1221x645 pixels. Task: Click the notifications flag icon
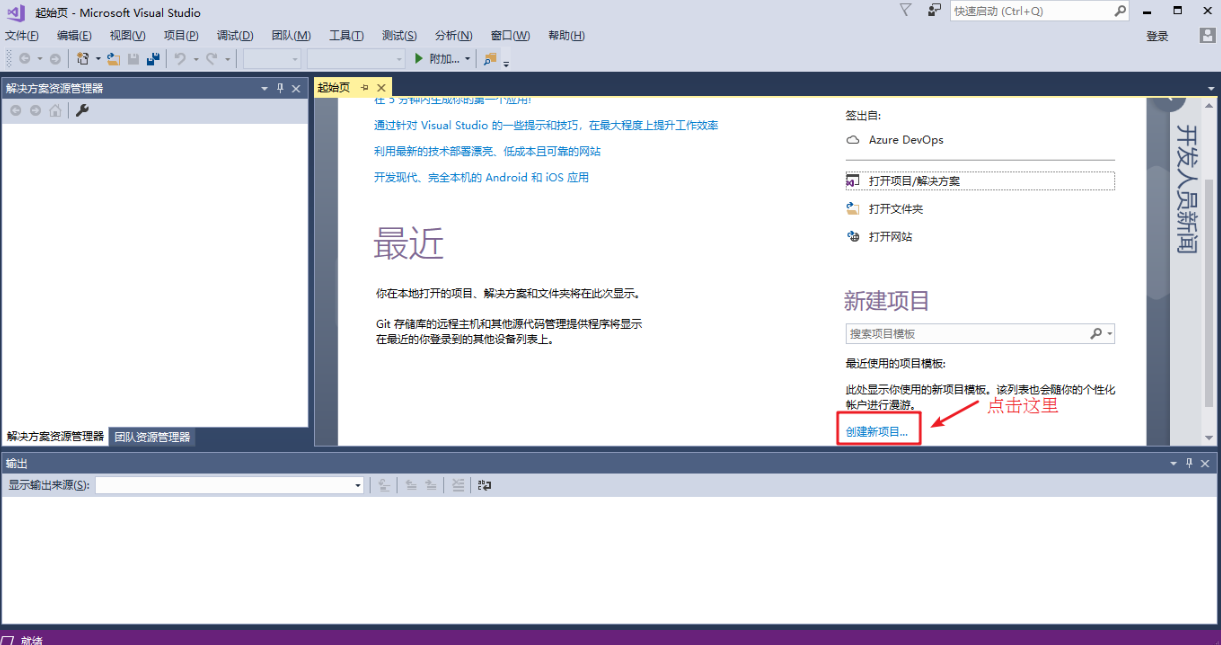[905, 11]
